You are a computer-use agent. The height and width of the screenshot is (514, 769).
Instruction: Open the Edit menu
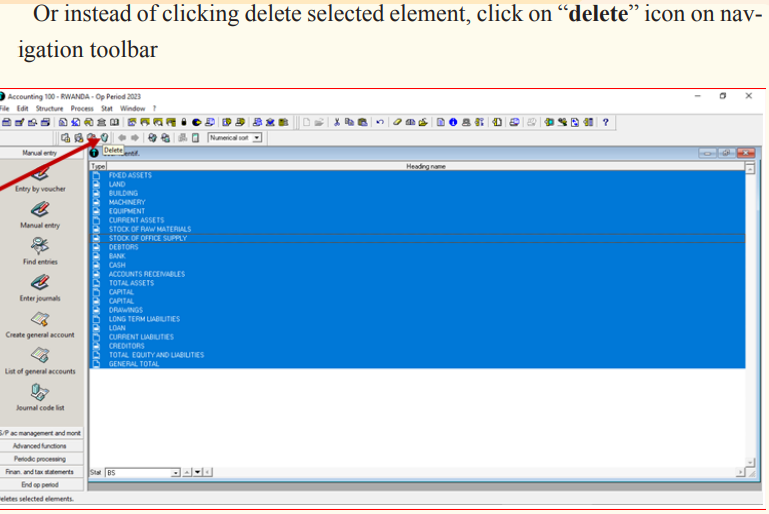pos(23,108)
